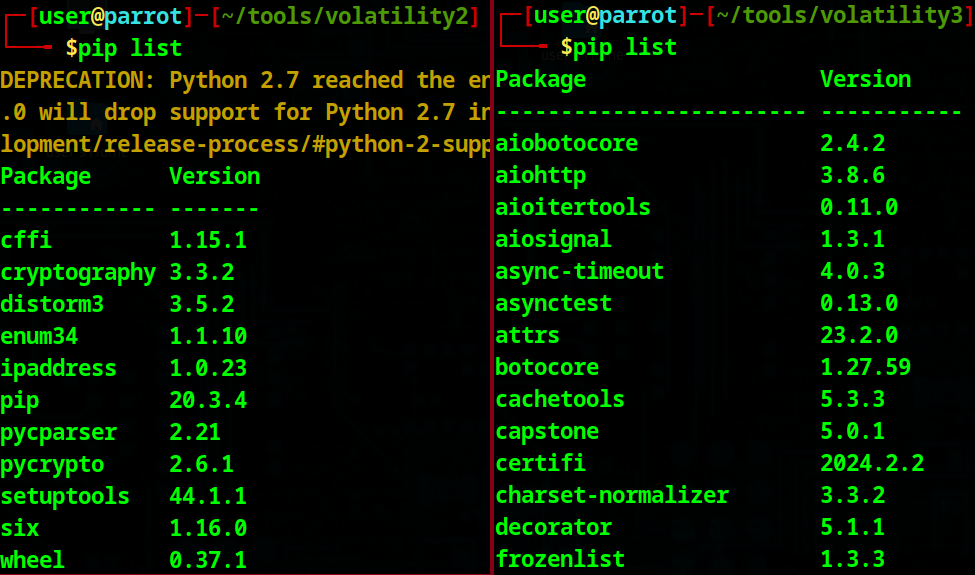Screen dimensions: 975x575
Task: Click the pip version 20.3.4
Action: (x=208, y=400)
